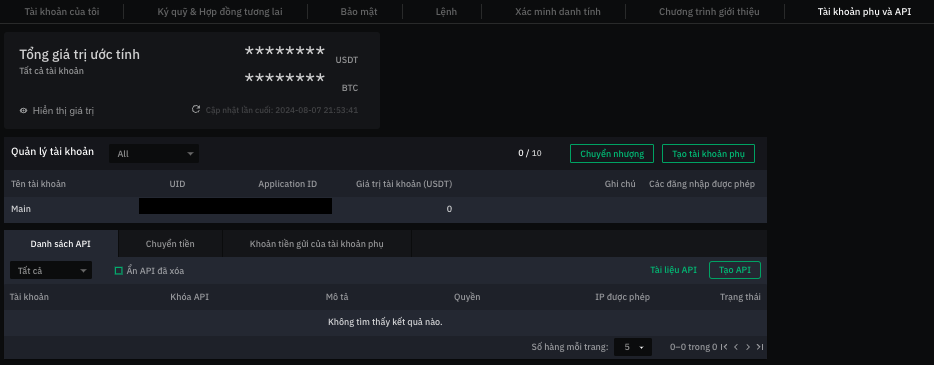Viewport: 934px width, 365px height.
Task: Toggle the Ẩn API đã xóa checkbox
Action: click(119, 271)
